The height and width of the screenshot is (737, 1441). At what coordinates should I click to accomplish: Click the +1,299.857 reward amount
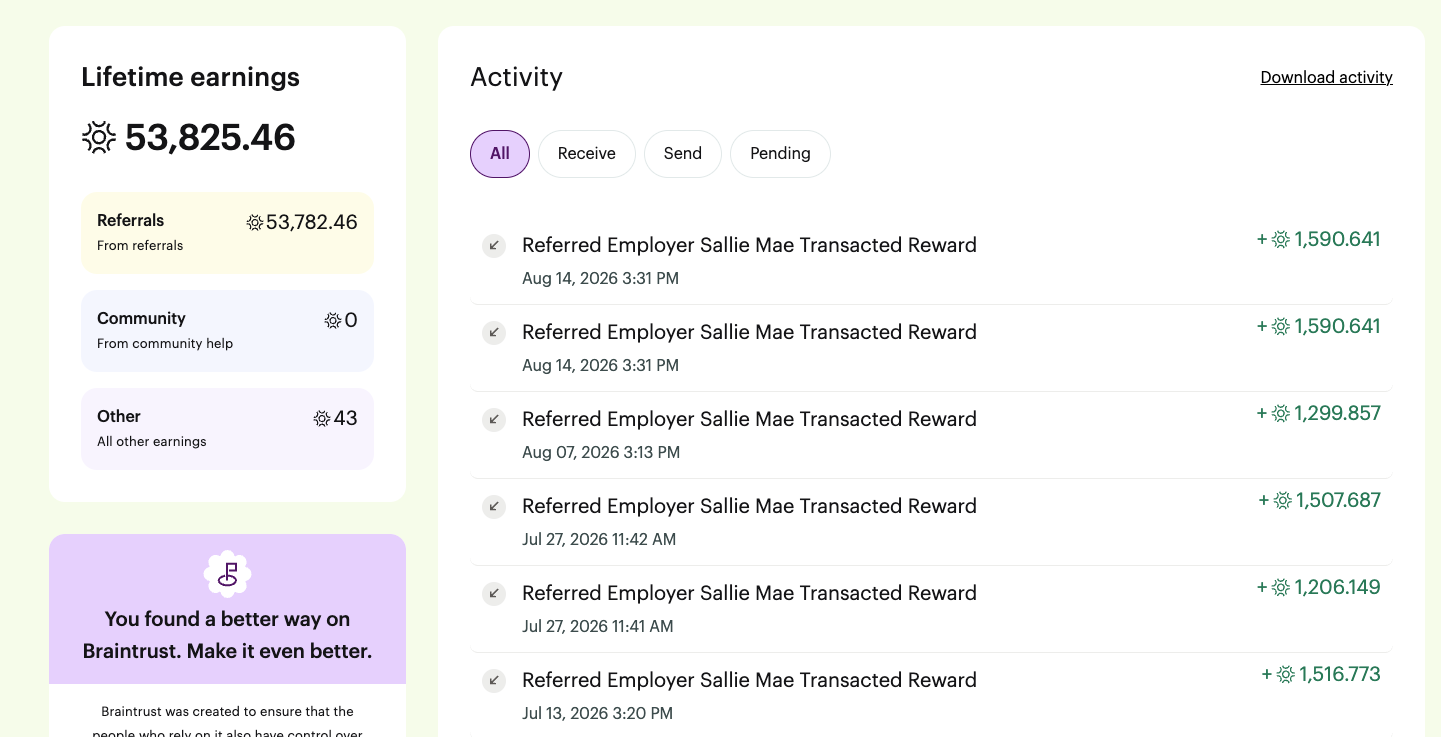click(x=1318, y=413)
